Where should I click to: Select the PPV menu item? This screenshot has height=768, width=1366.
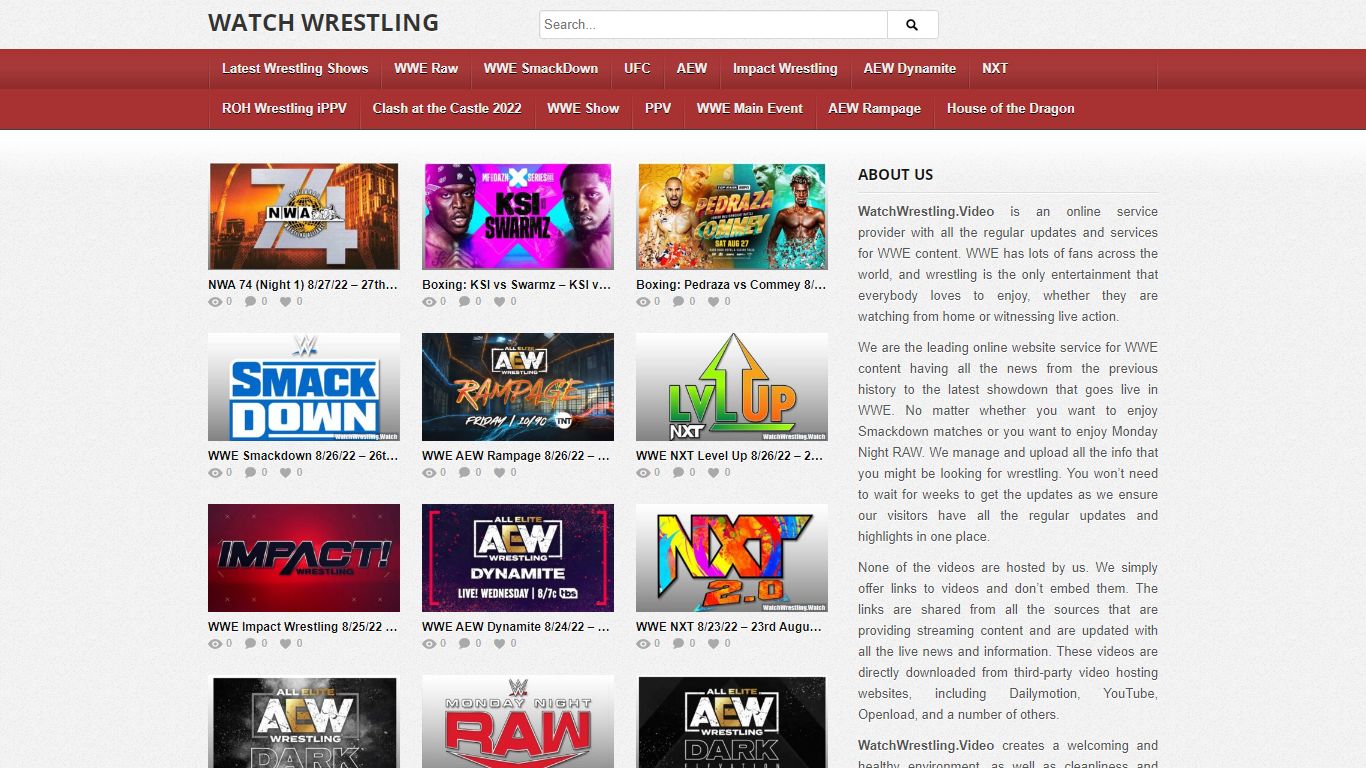(x=658, y=109)
